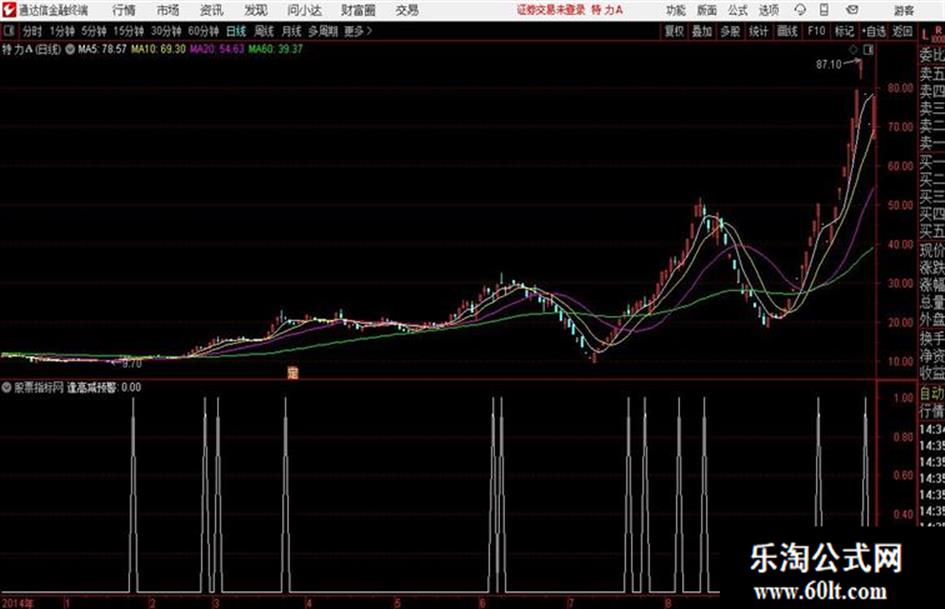Viewport: 945px width, 609px height.
Task: Click the indicator settings circle beside 特力A(日线)
Action: 70,49
